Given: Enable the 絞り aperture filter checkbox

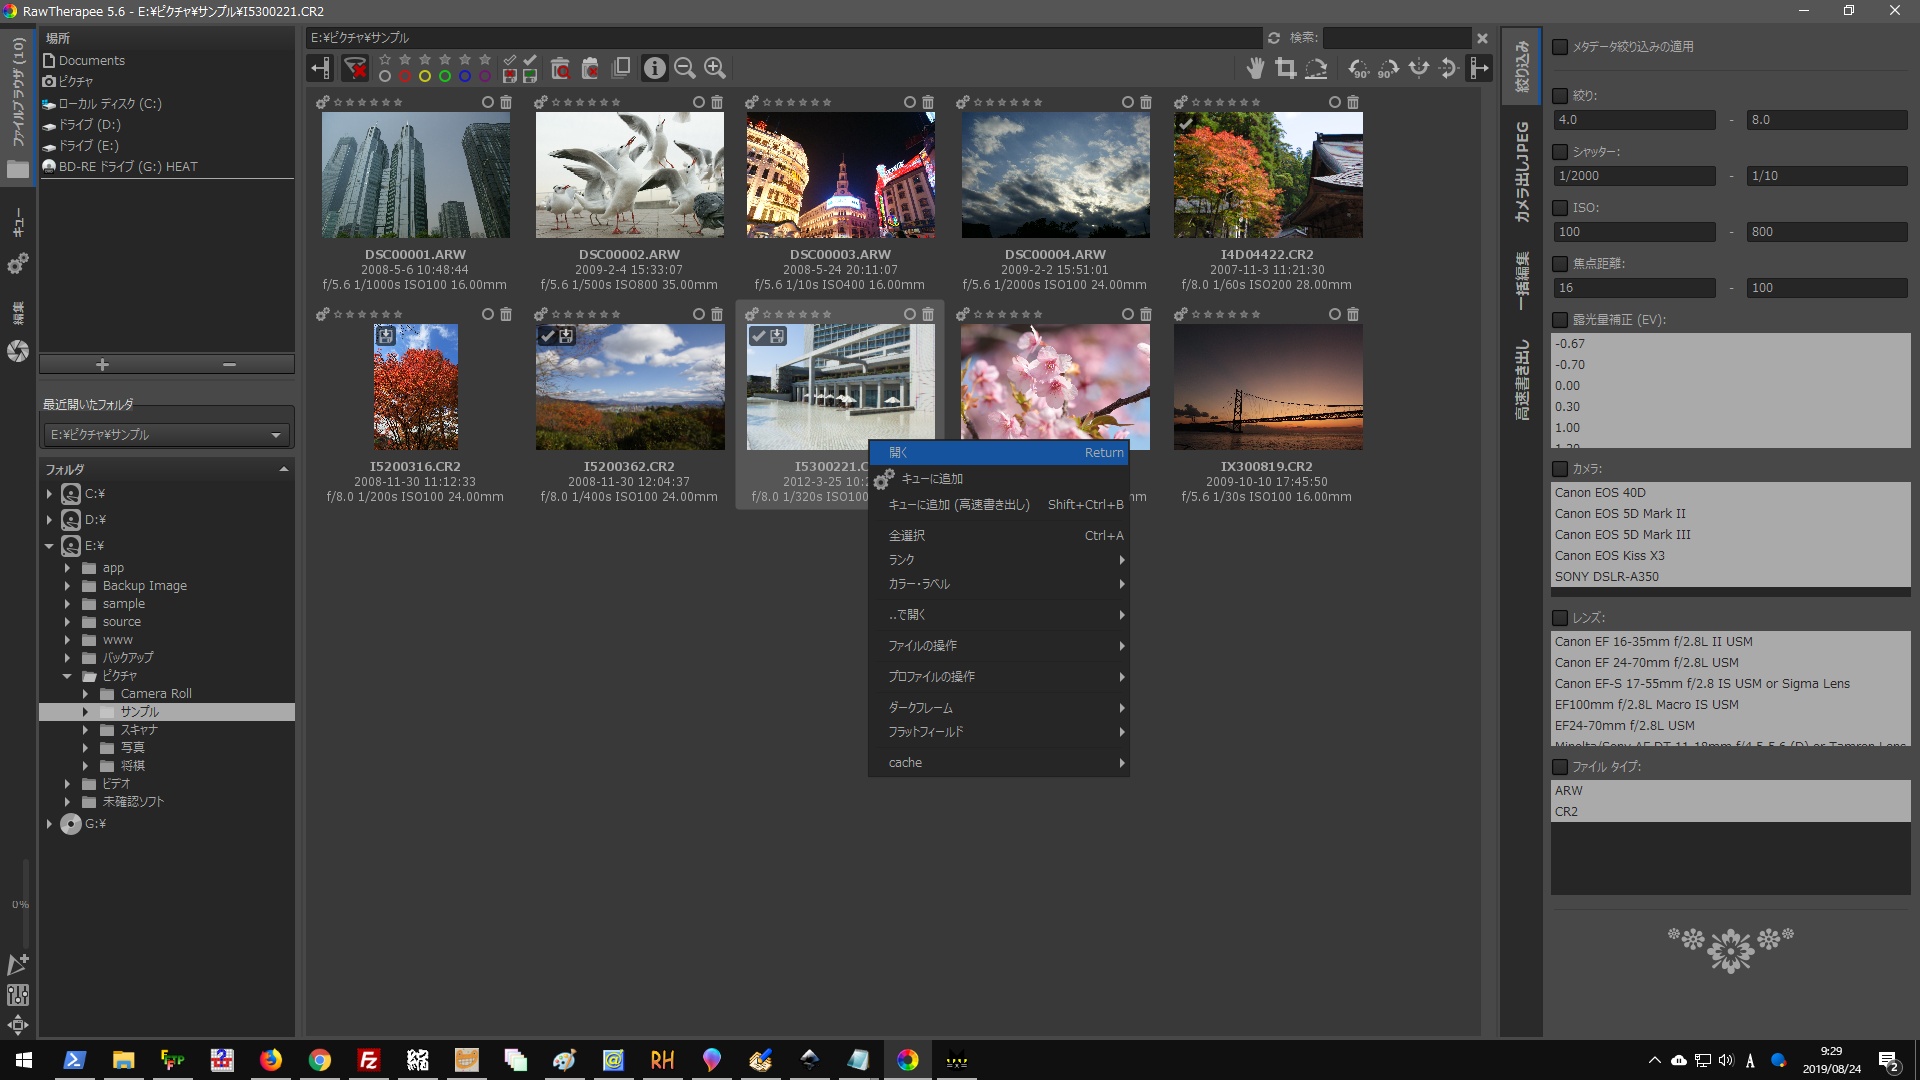Looking at the screenshot, I should (x=1560, y=96).
